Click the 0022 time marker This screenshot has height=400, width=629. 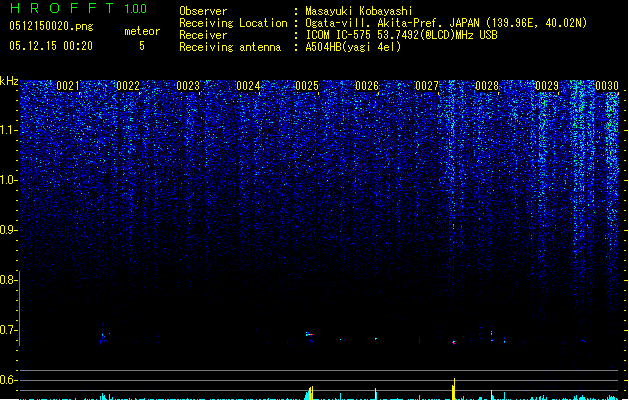[x=128, y=86]
